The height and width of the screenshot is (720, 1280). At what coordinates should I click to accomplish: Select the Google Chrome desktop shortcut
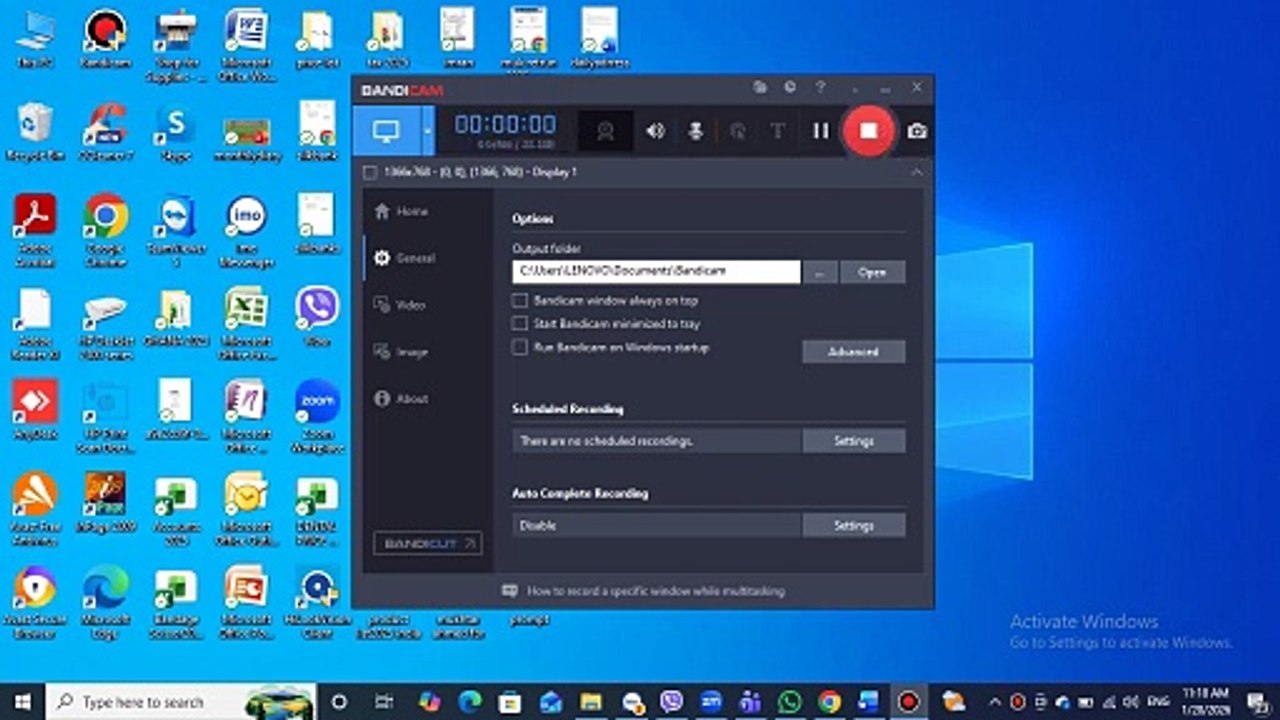tap(105, 230)
